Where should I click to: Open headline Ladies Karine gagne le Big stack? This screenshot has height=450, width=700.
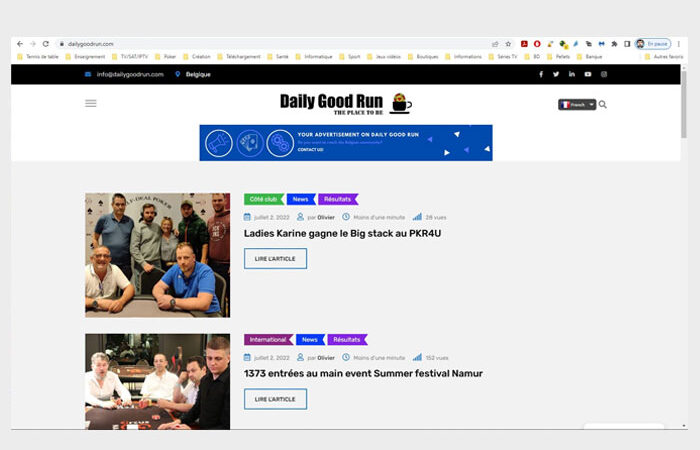tap(342, 233)
